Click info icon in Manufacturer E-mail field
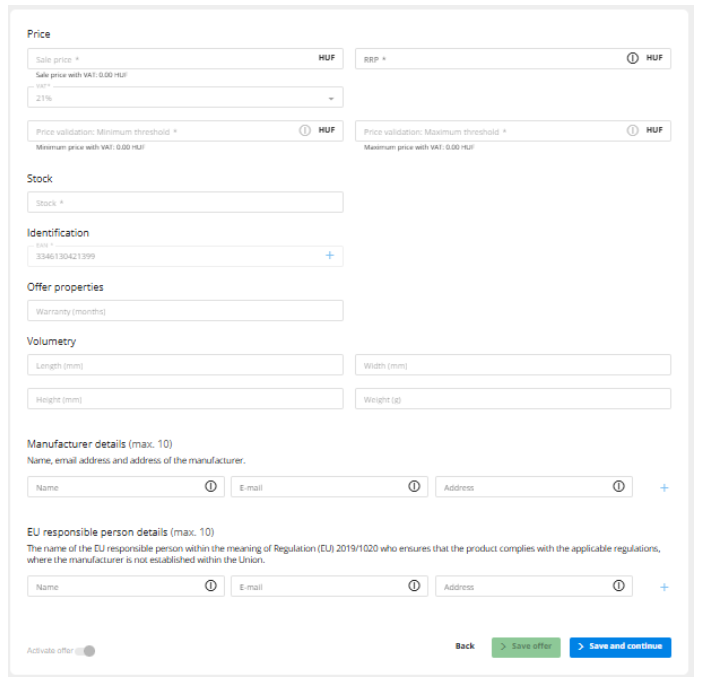 point(414,487)
